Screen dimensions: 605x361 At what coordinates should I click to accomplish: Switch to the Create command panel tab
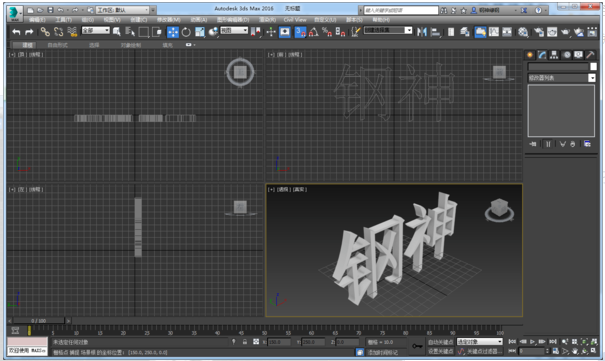point(530,55)
